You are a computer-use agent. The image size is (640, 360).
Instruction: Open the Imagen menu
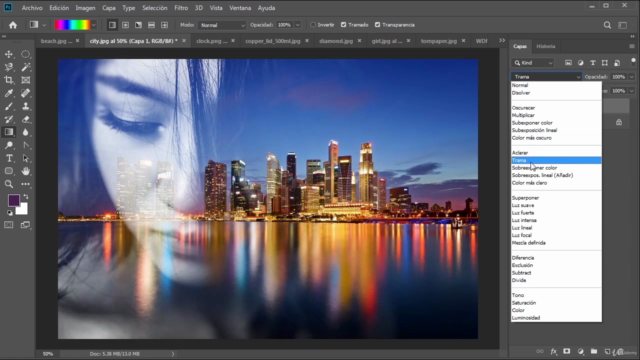tap(85, 8)
